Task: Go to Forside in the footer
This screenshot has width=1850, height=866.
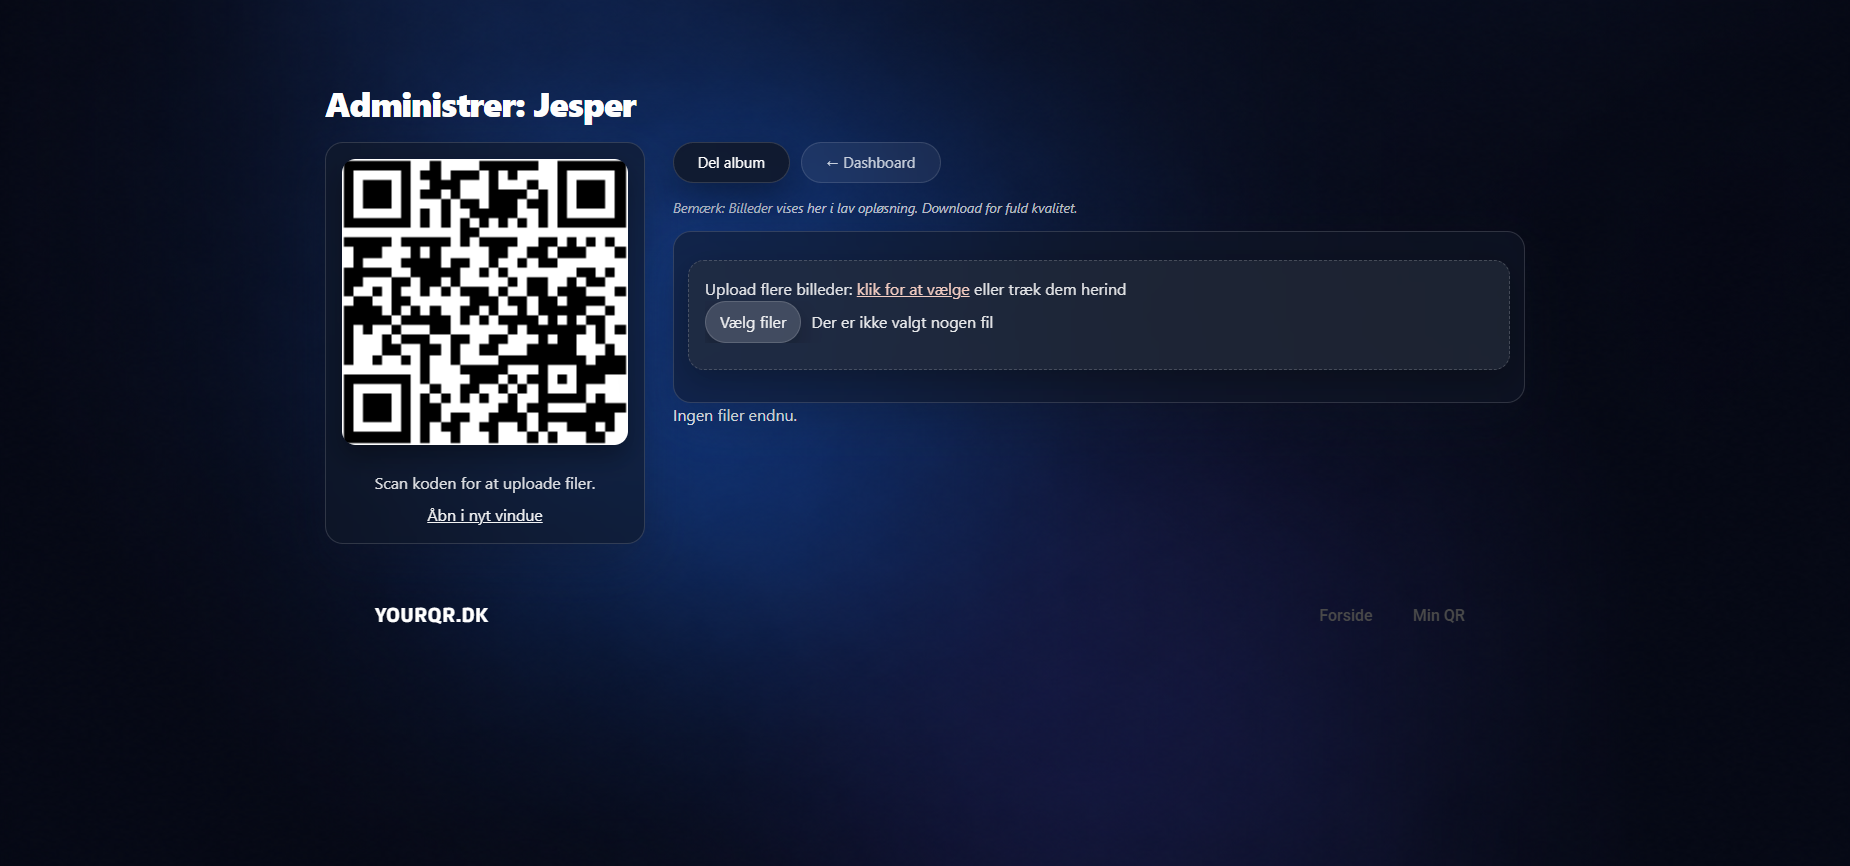Action: click(1346, 615)
